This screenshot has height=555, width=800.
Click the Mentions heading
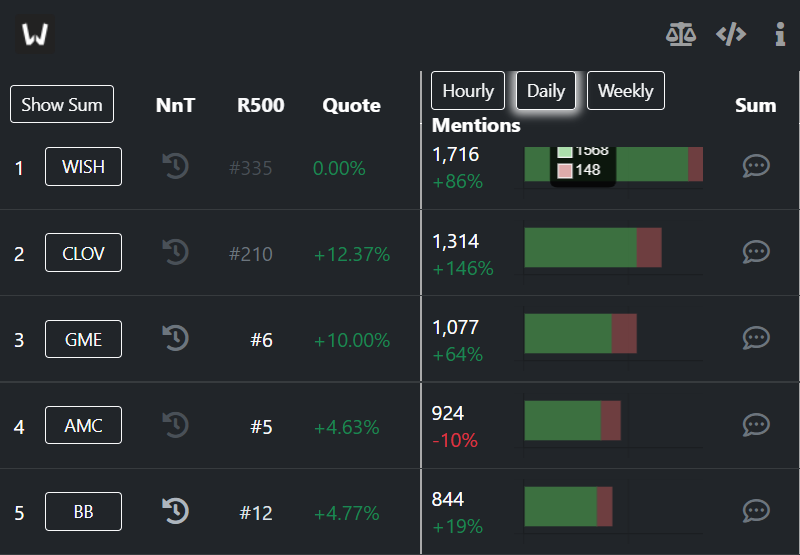tap(476, 125)
